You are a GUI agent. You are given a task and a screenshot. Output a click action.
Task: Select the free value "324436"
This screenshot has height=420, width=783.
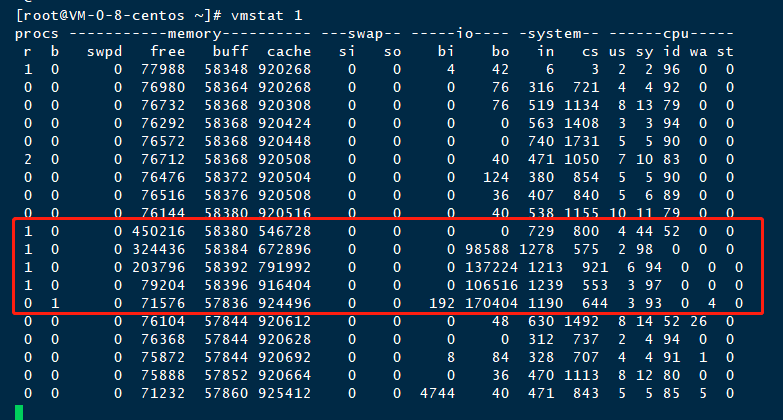coord(158,249)
